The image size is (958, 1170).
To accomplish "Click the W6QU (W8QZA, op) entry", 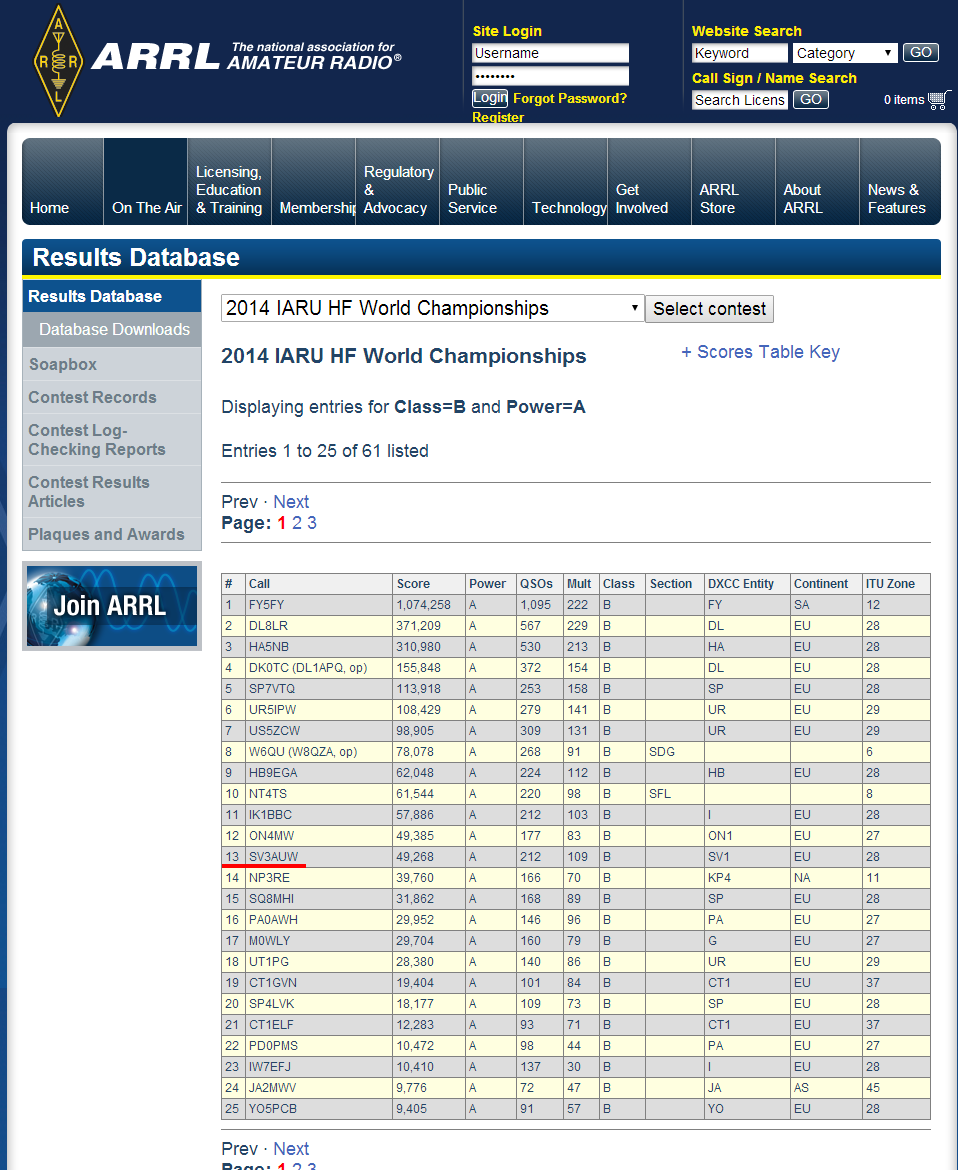I will tap(303, 751).
